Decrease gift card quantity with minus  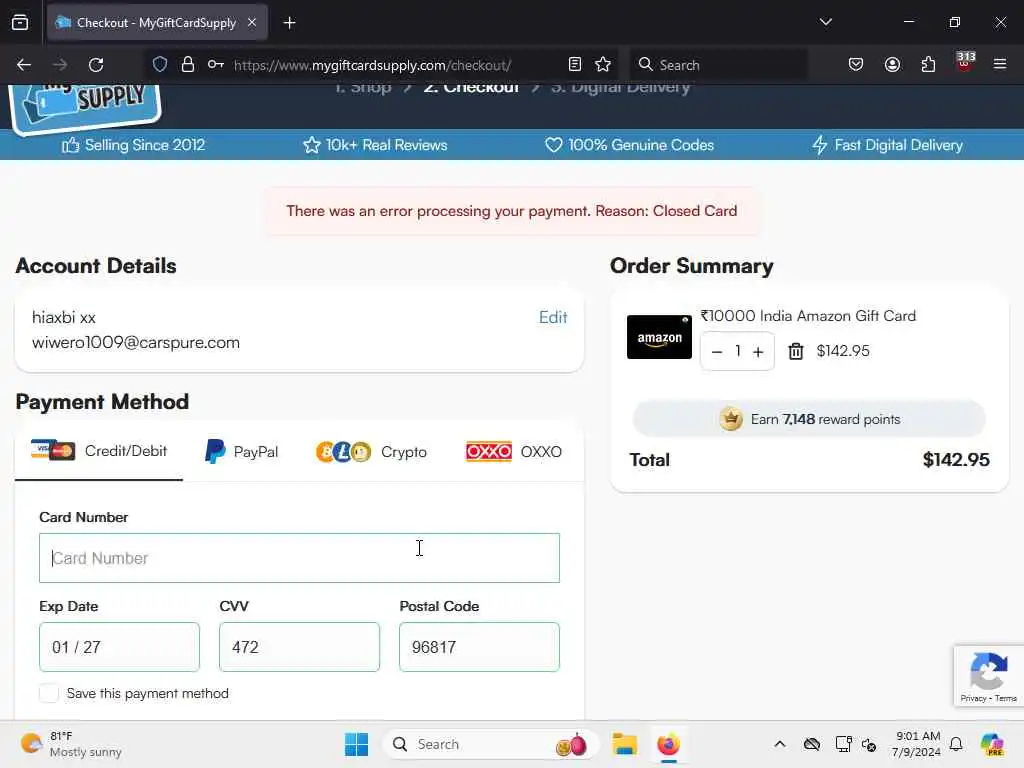click(x=716, y=352)
